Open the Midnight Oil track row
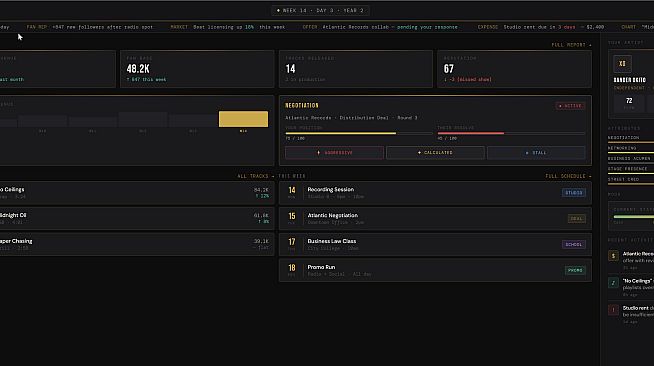 136,218
